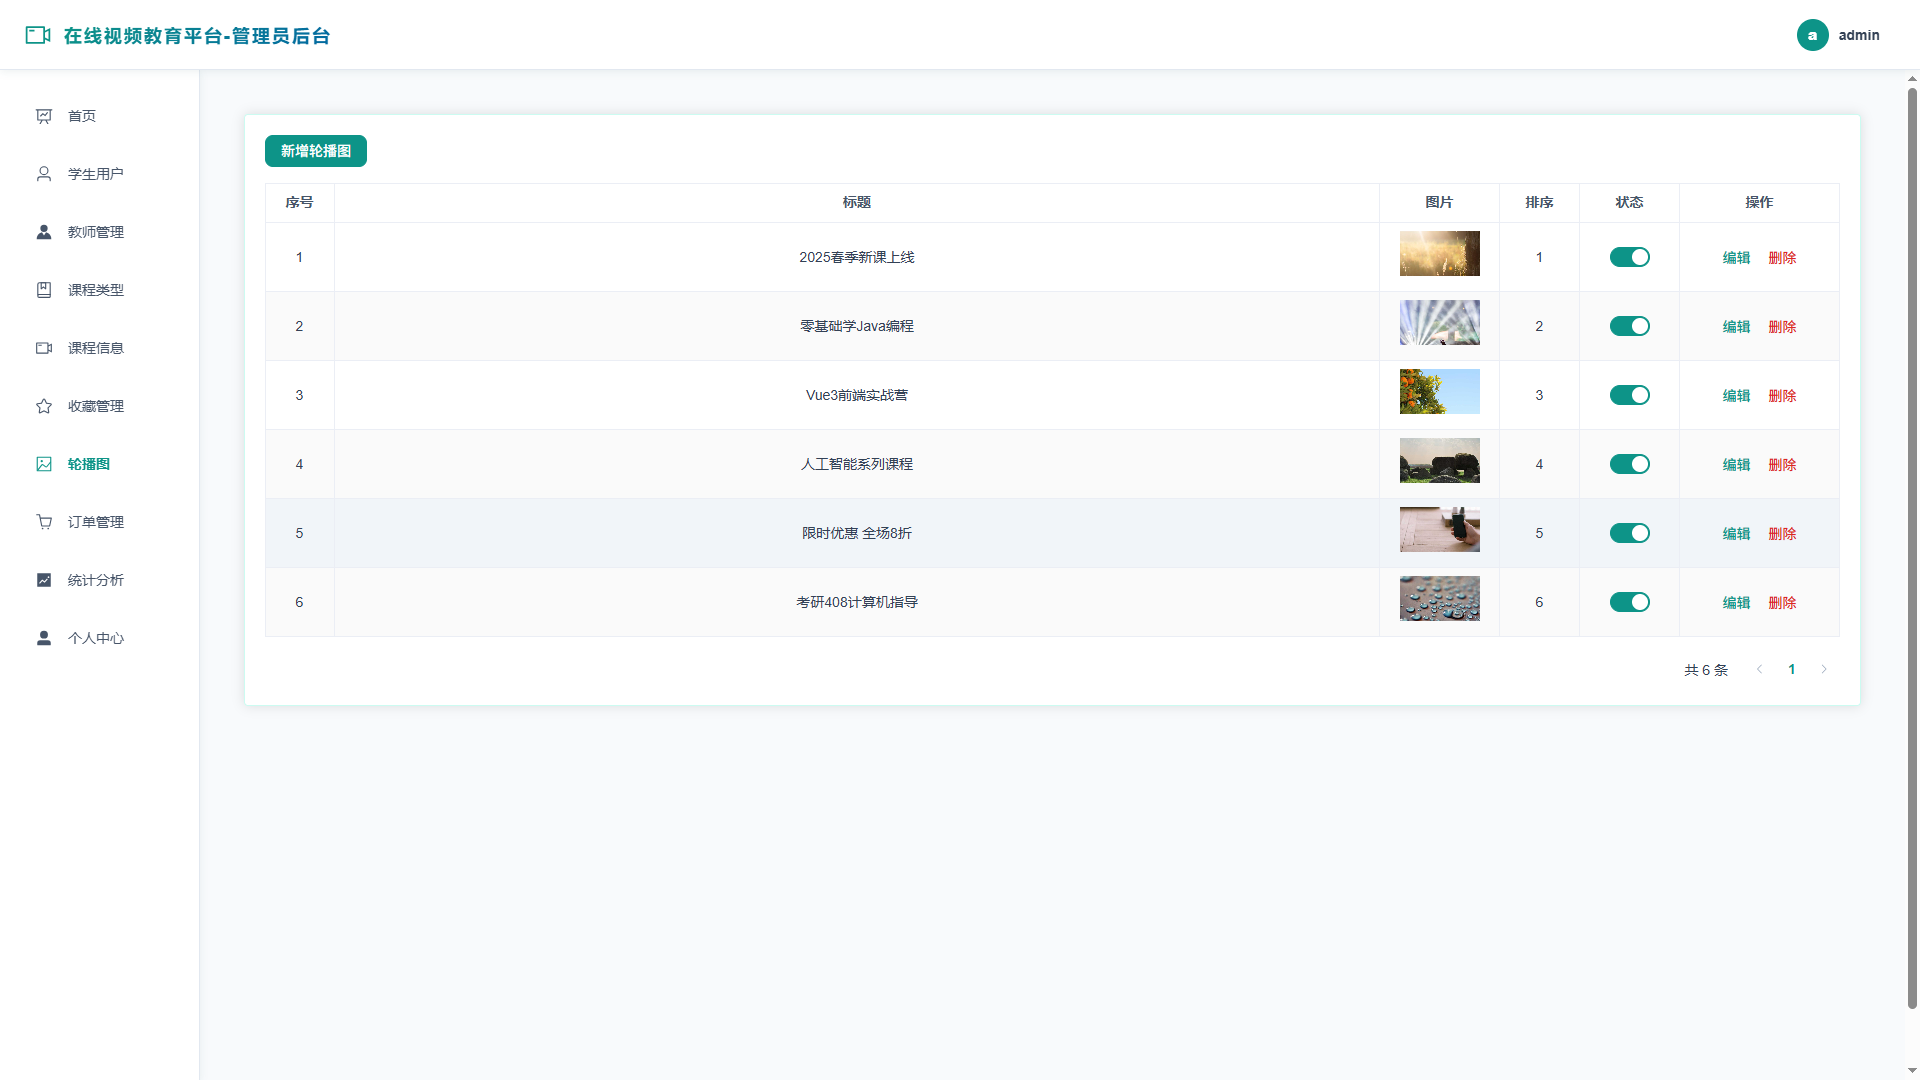This screenshot has width=1920, height=1080.
Task: Disable status toggle for 2025春季新课上线
Action: tap(1629, 257)
